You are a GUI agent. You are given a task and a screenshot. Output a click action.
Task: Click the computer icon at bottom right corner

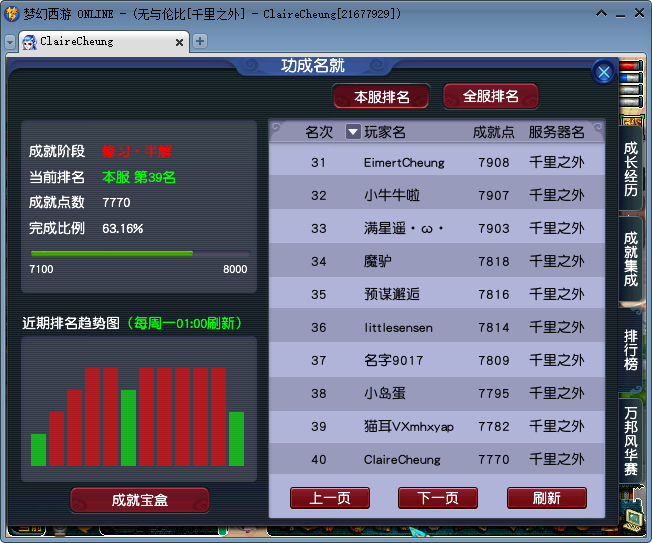click(632, 520)
